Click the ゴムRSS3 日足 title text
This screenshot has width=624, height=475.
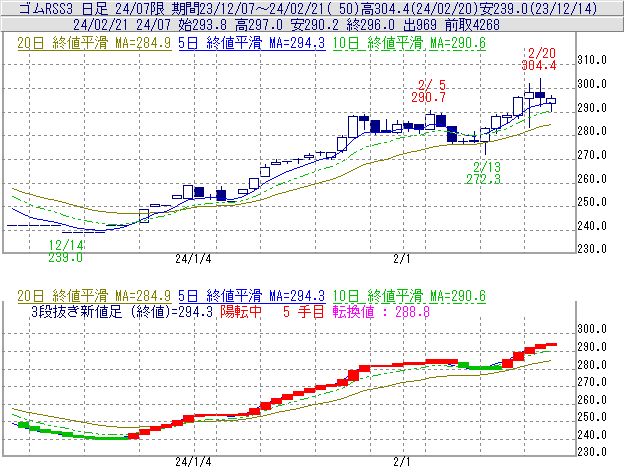tap(63, 8)
